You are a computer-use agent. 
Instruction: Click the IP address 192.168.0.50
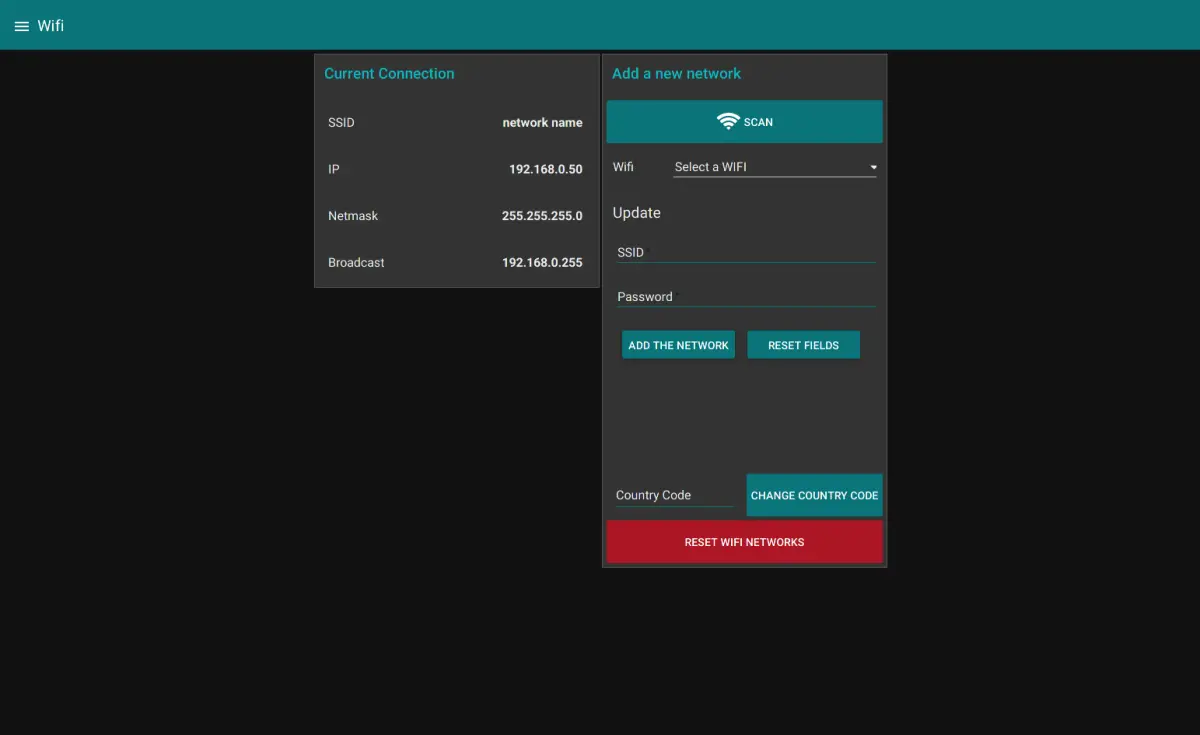[x=545, y=169]
